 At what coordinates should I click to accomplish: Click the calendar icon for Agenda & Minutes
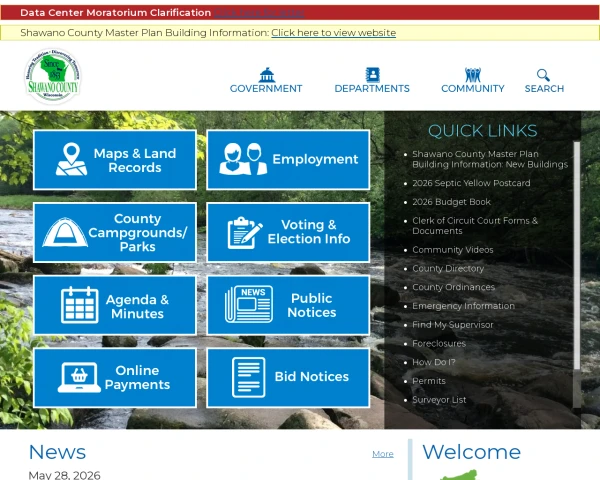[80, 305]
